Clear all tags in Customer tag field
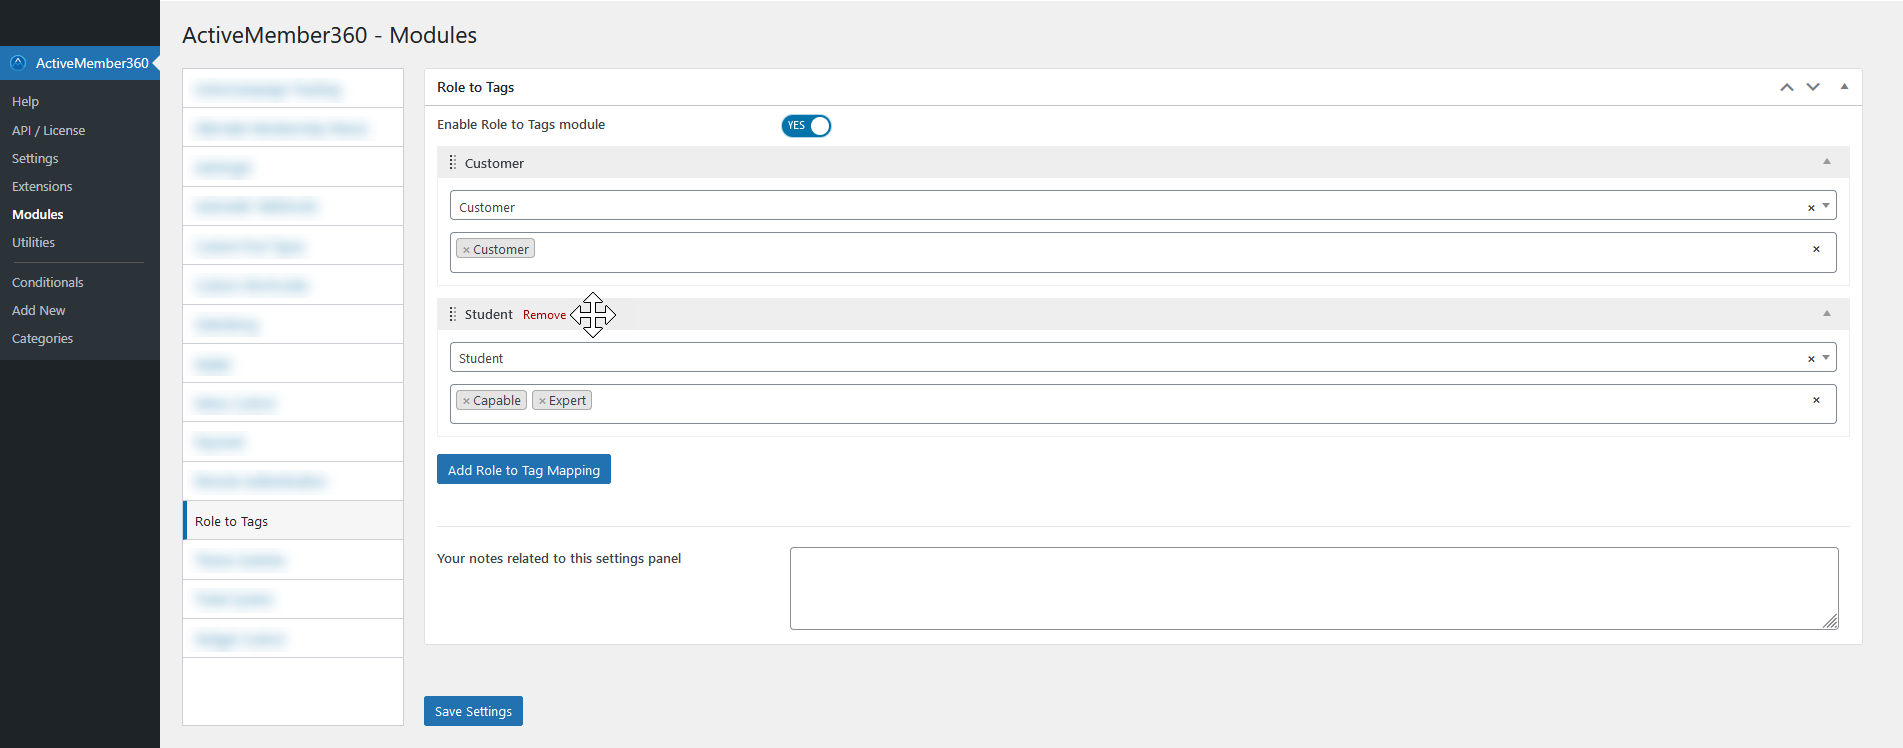The width and height of the screenshot is (1903, 748). (x=1816, y=249)
